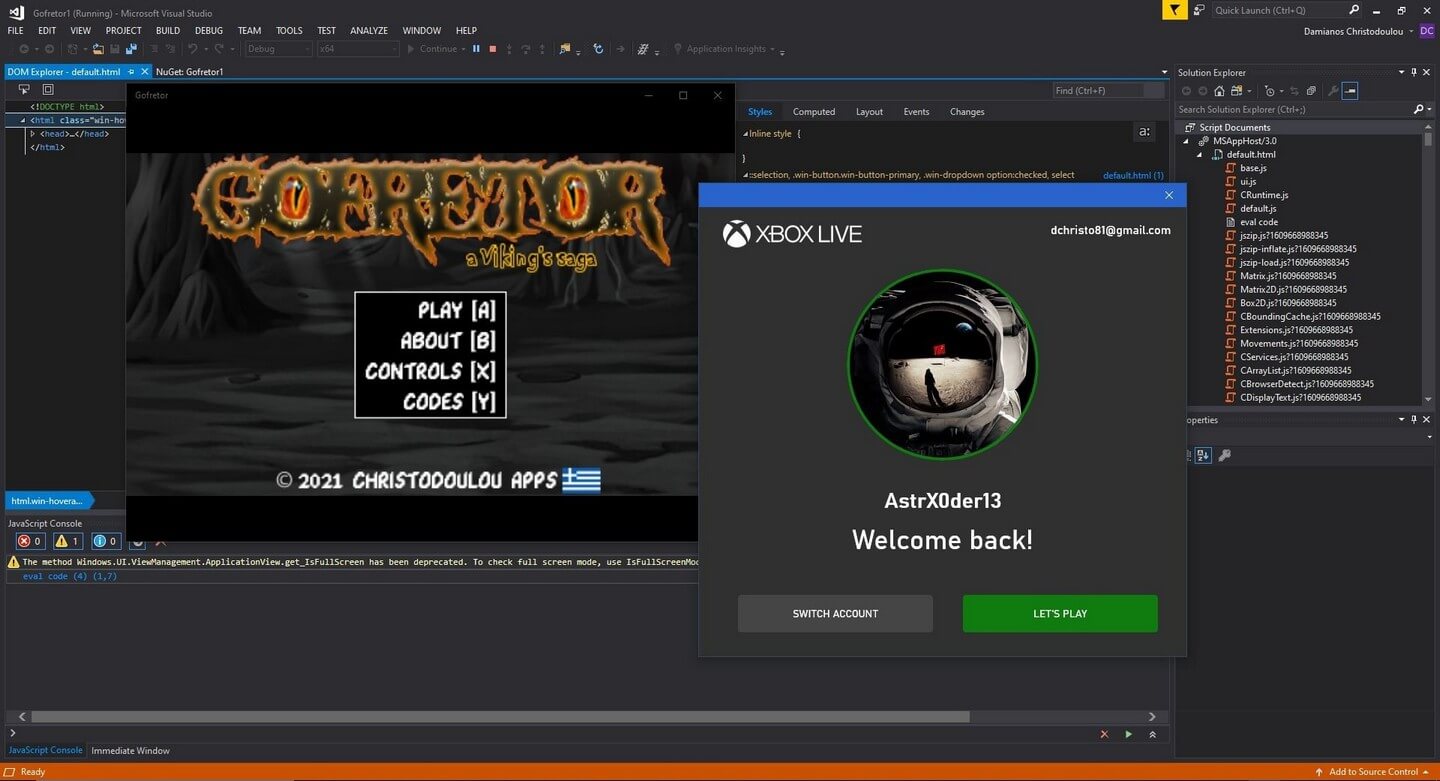The height and width of the screenshot is (781, 1440).
Task: Expand the head element in DOM tree
Action: [33, 134]
